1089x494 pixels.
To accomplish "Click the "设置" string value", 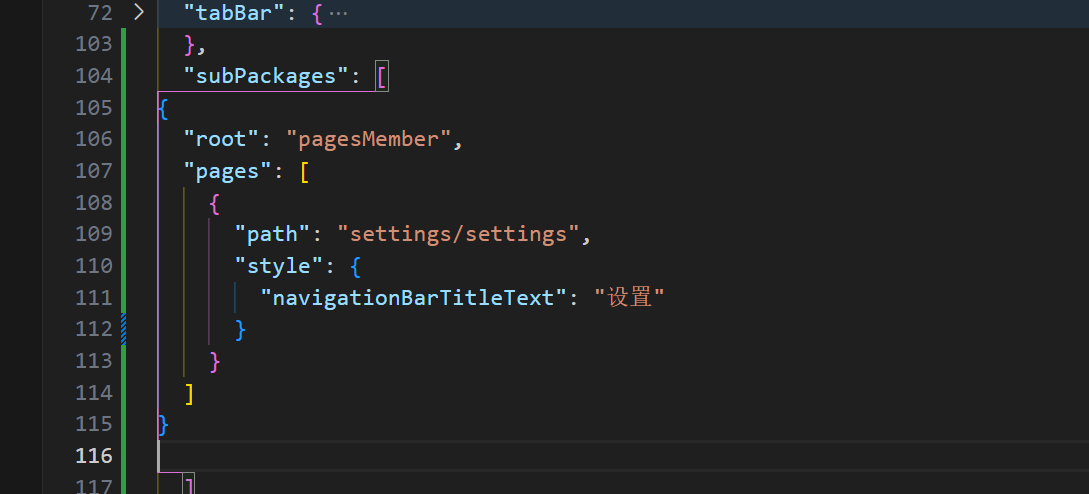I will pos(629,298).
